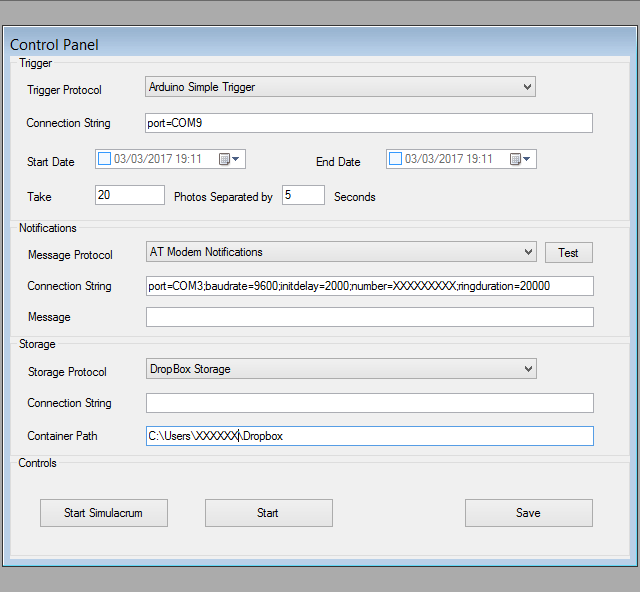Click the Message label
Image resolution: width=640 pixels, height=592 pixels.
click(49, 317)
